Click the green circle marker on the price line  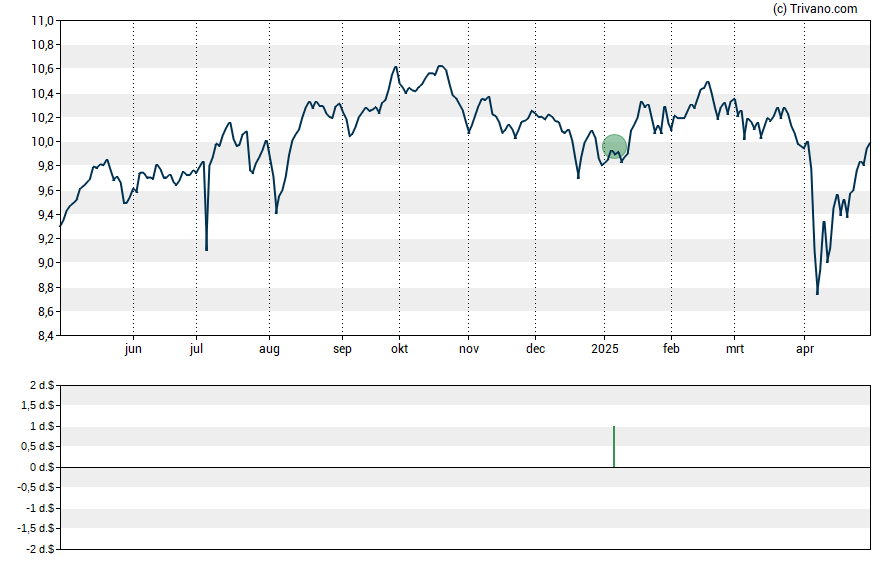point(614,147)
